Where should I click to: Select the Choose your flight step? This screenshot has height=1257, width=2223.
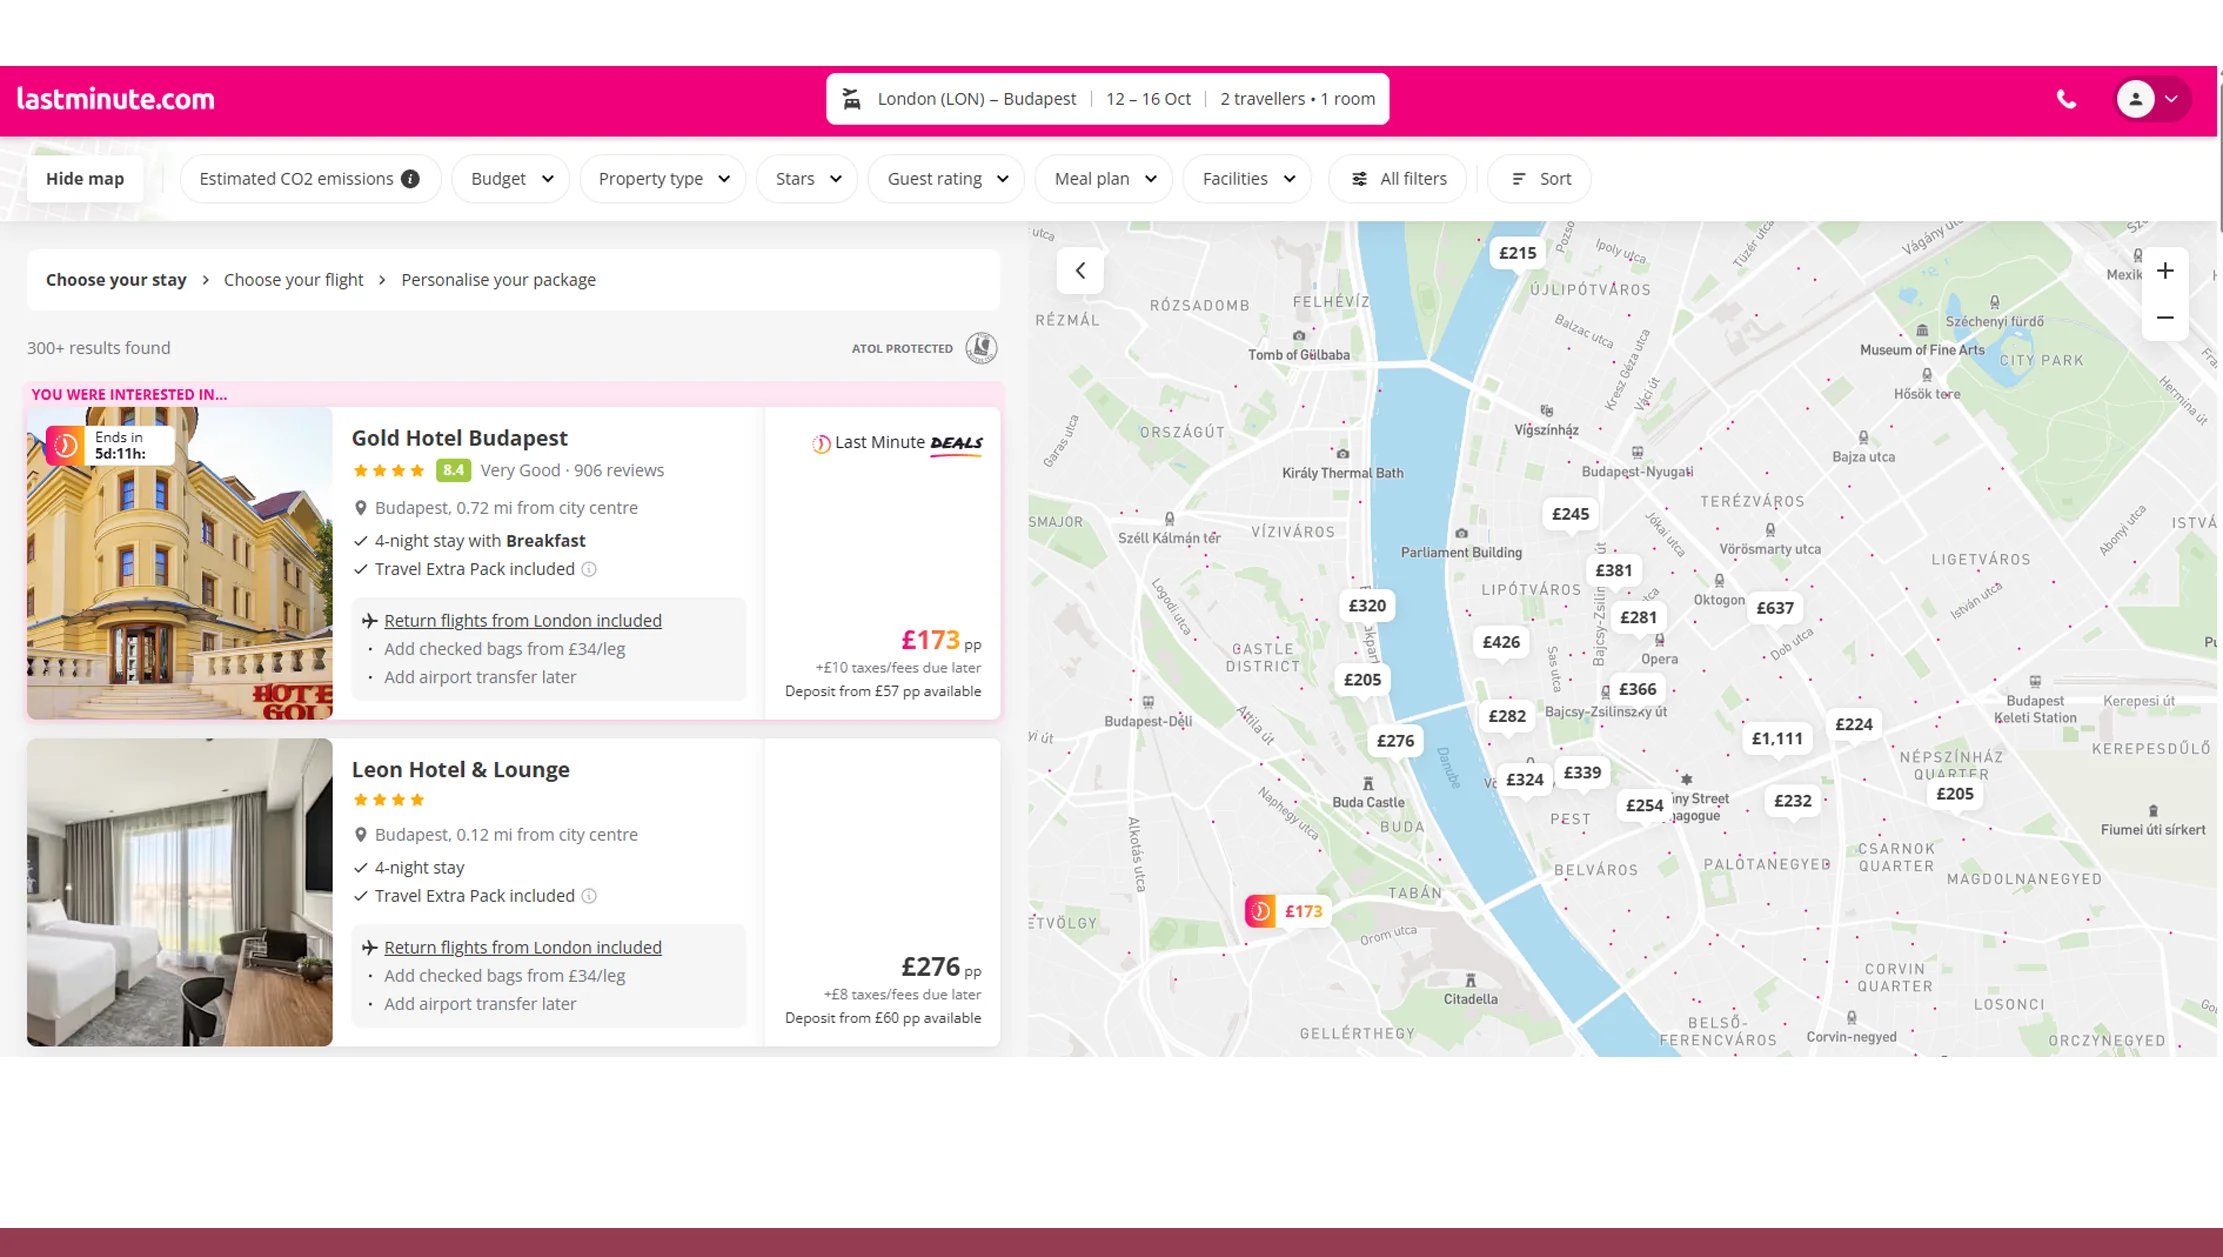coord(293,279)
